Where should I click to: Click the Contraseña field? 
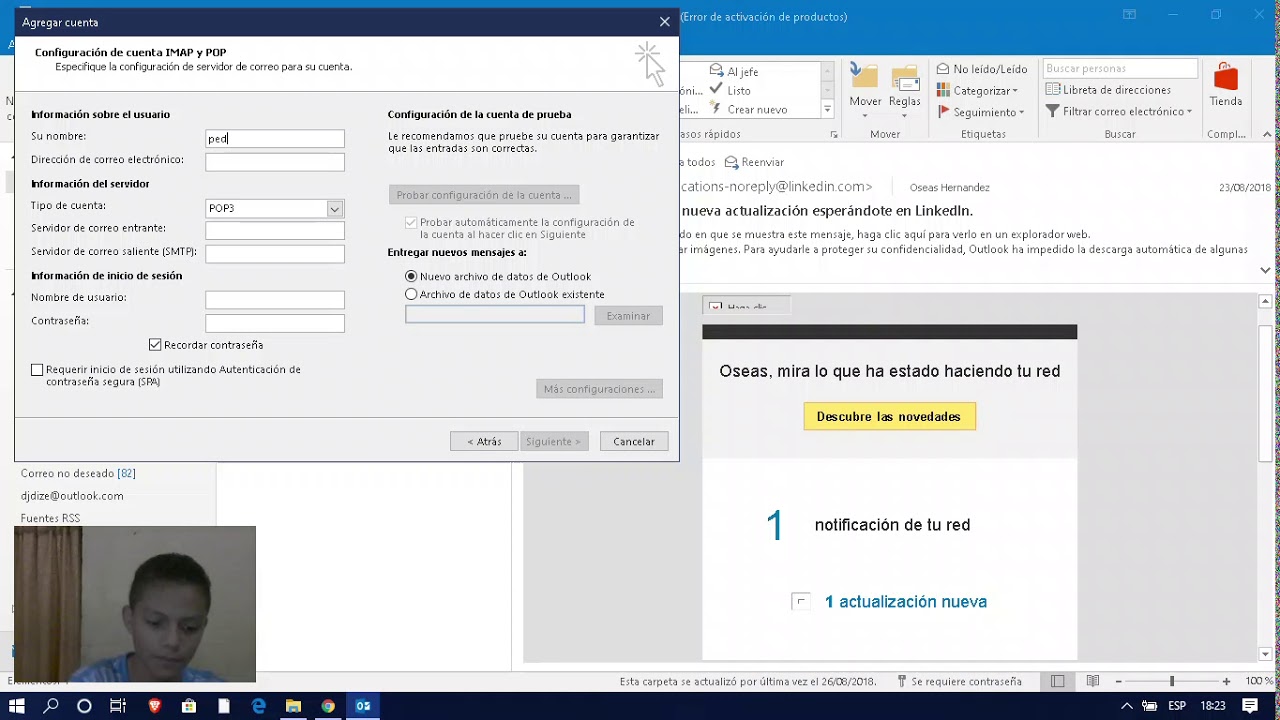(275, 323)
